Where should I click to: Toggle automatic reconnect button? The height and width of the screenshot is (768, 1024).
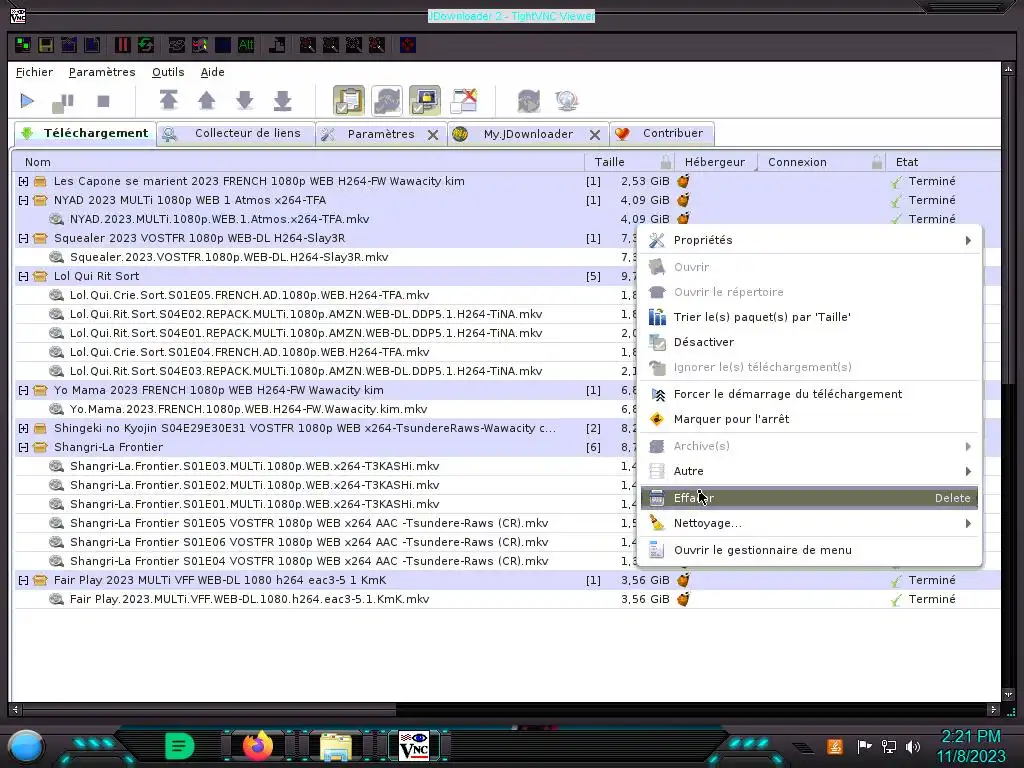point(387,101)
